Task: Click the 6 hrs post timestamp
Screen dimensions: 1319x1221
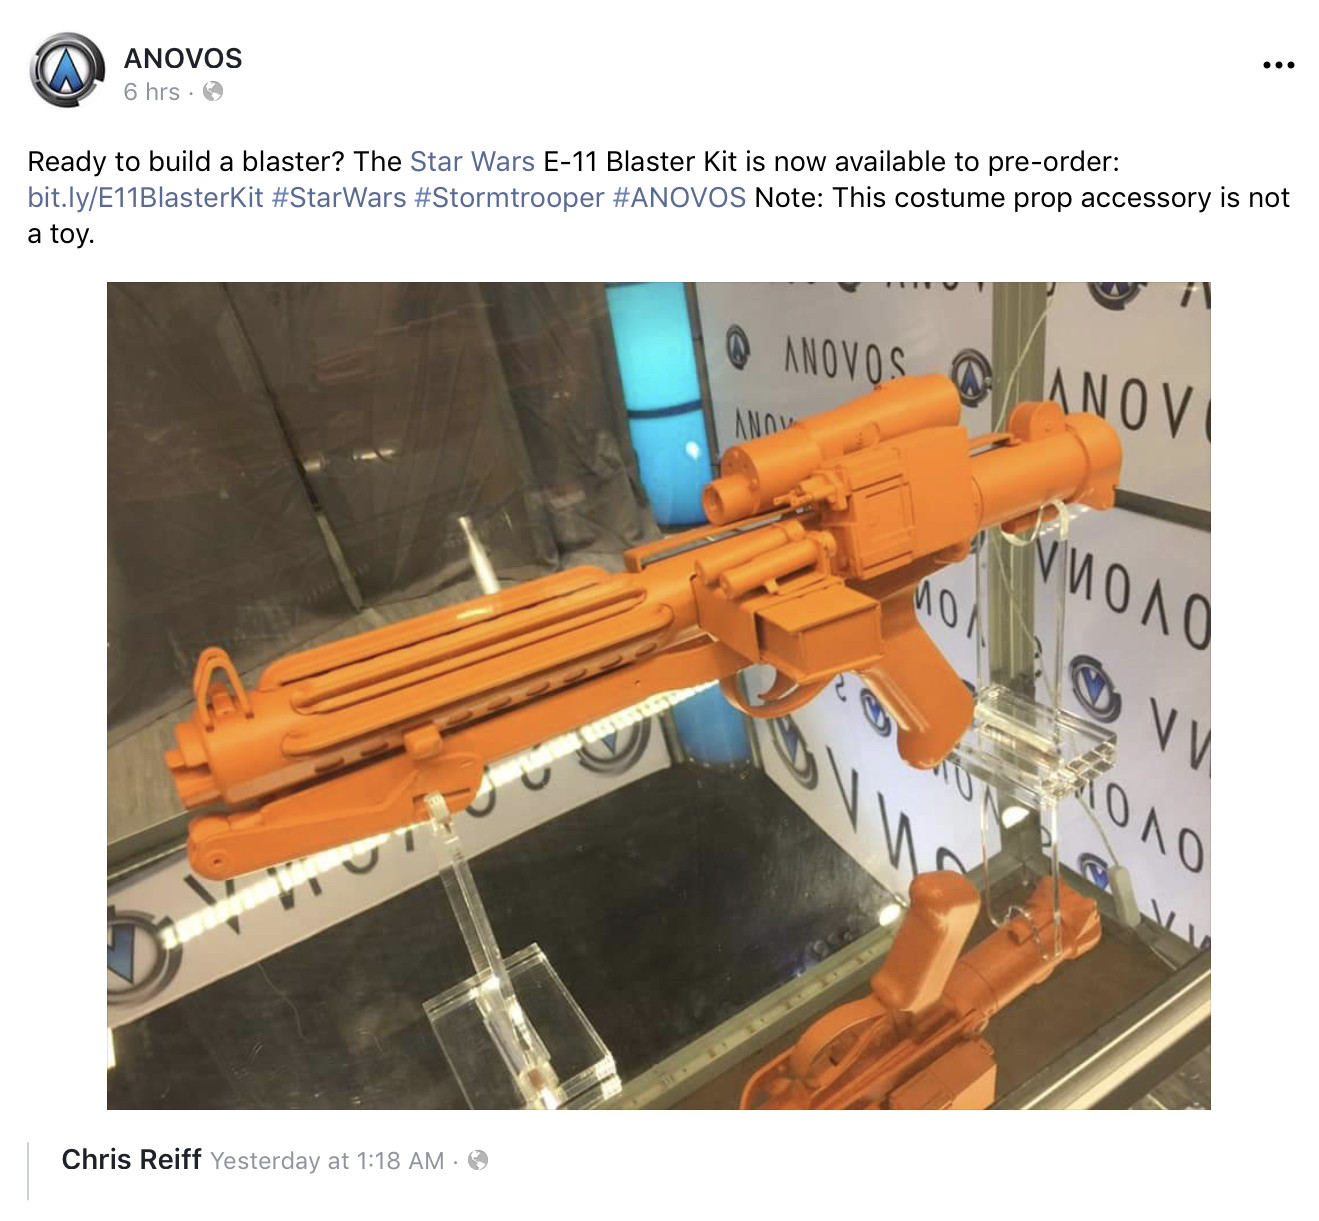Action: click(152, 92)
